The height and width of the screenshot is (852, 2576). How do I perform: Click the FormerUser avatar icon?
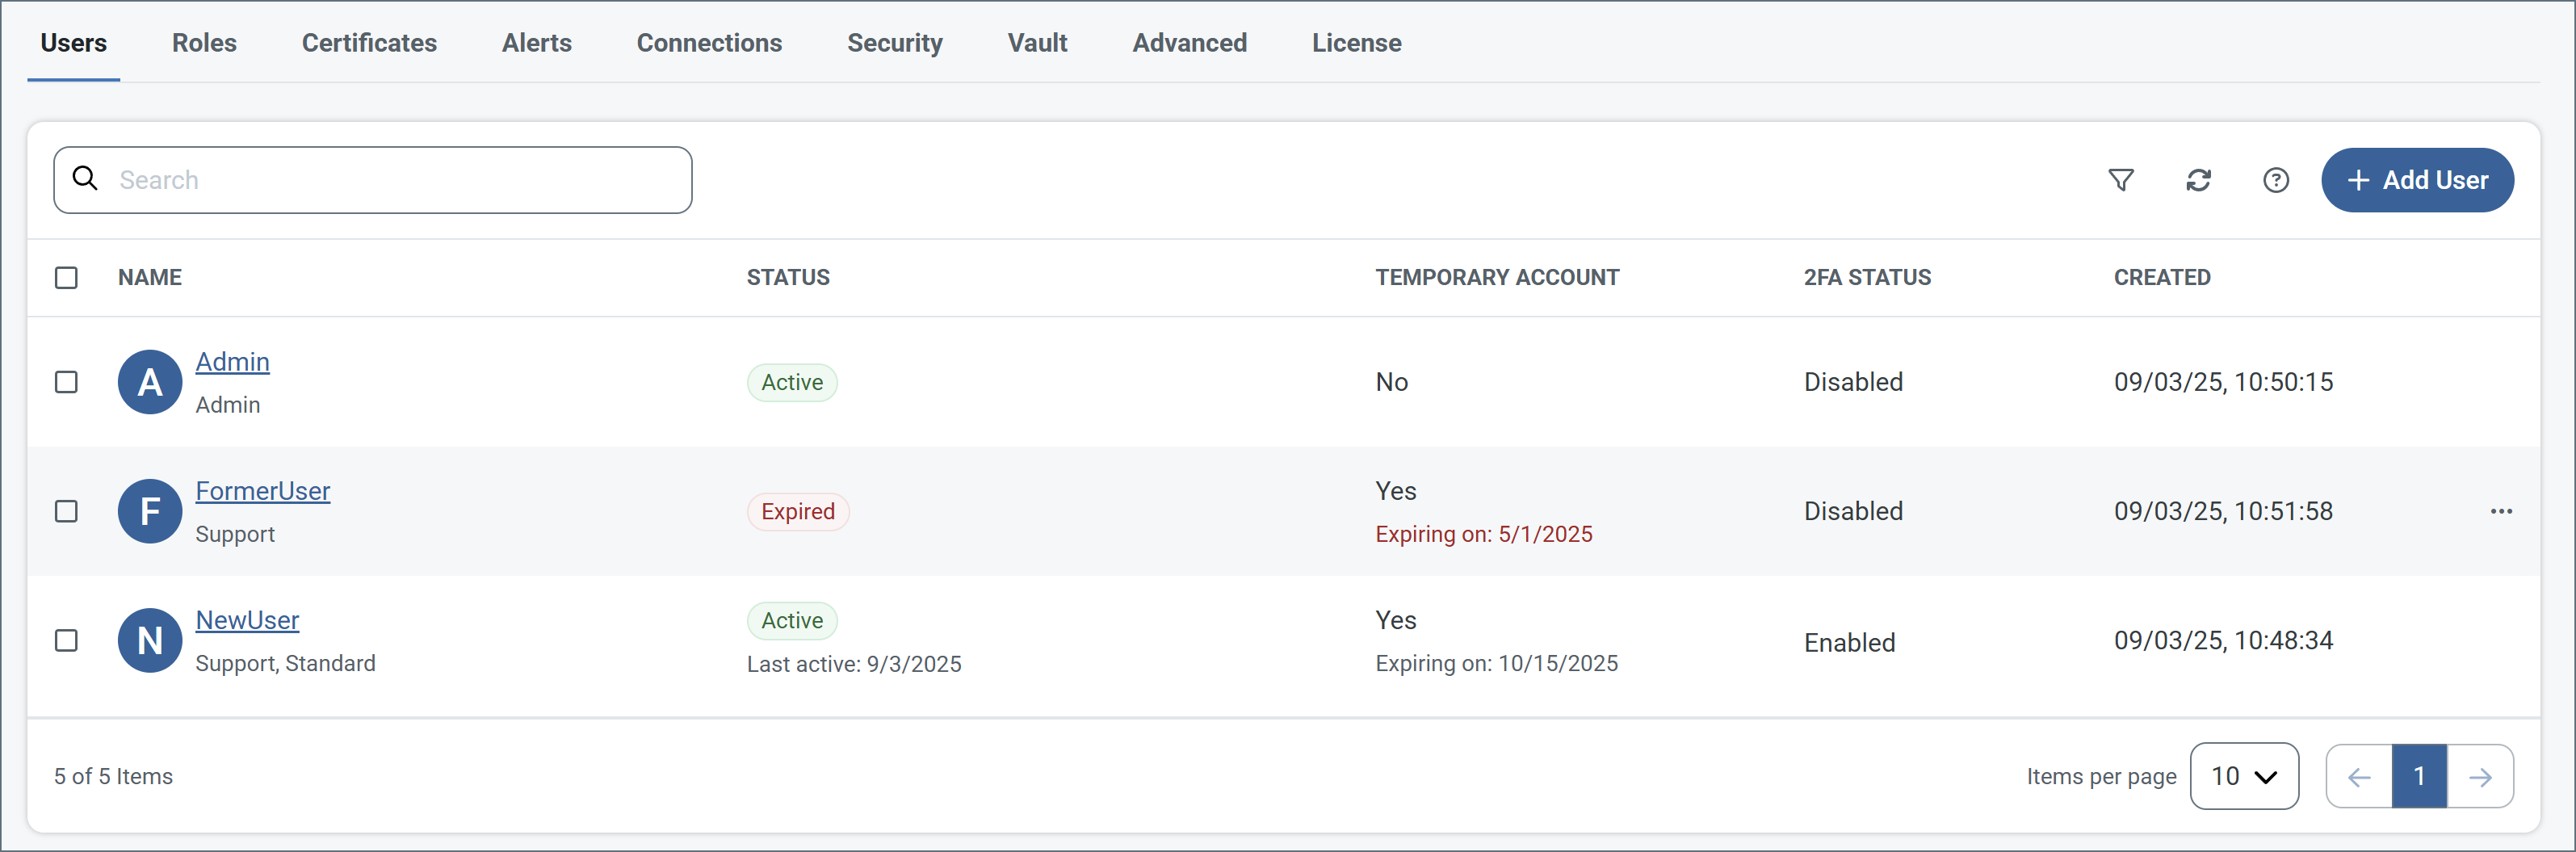tap(150, 511)
